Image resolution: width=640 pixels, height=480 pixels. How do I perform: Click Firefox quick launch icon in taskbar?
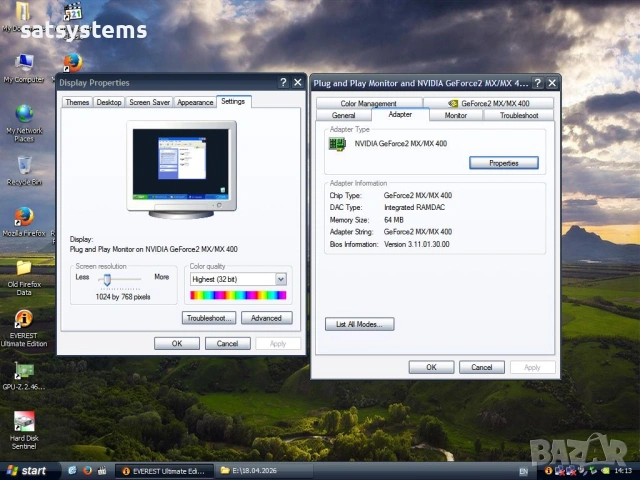point(87,471)
